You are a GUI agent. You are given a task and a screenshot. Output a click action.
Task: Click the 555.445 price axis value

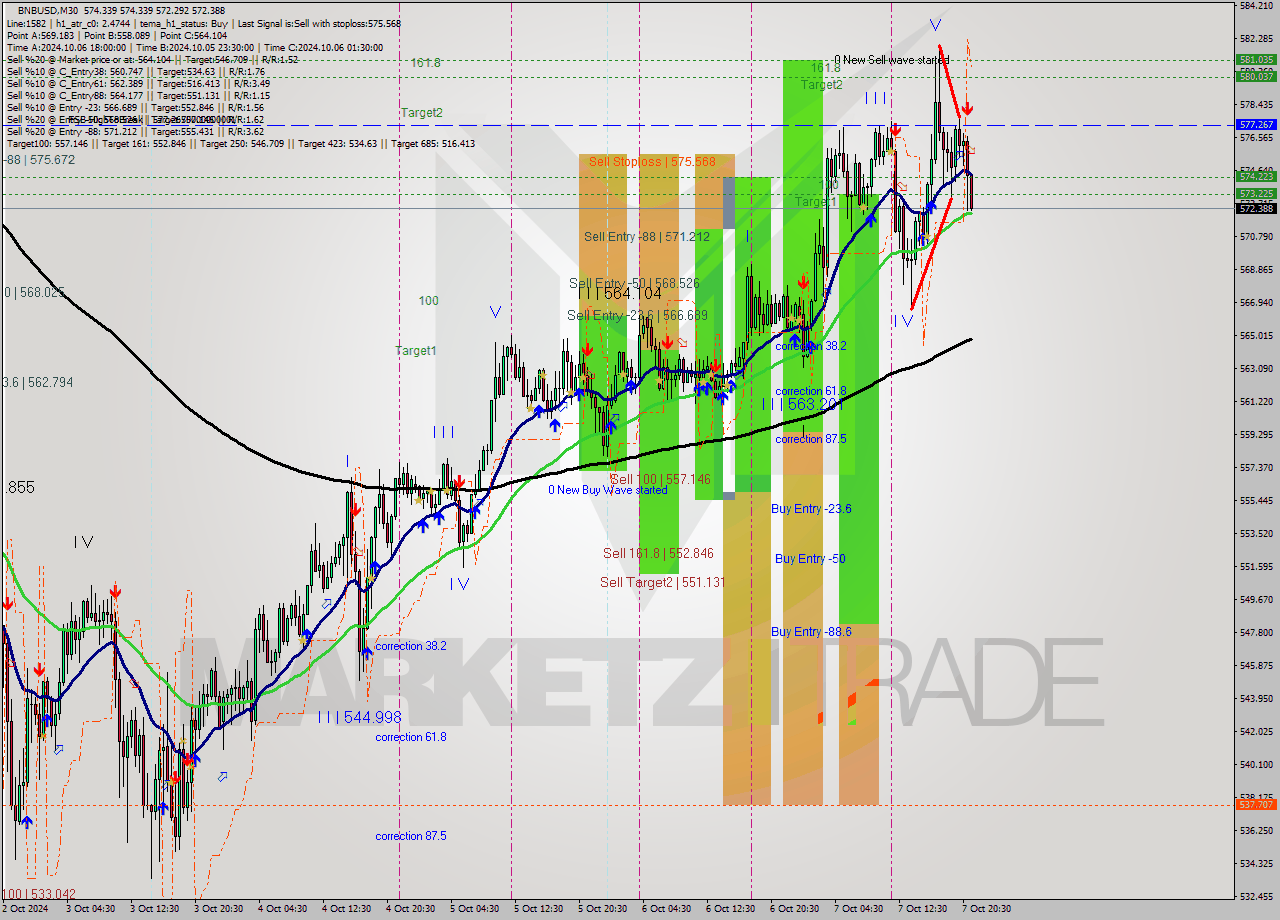[x=1256, y=501]
